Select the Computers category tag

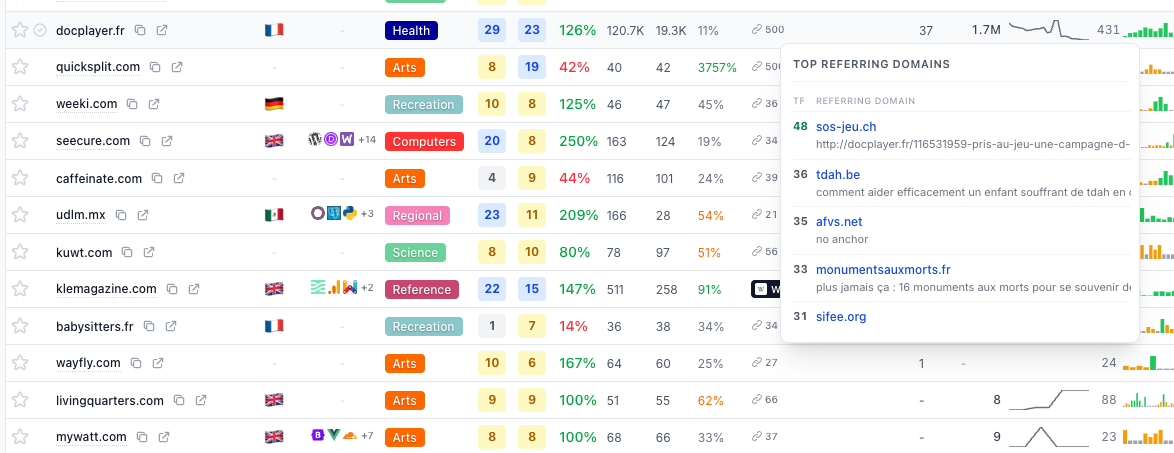coord(425,142)
